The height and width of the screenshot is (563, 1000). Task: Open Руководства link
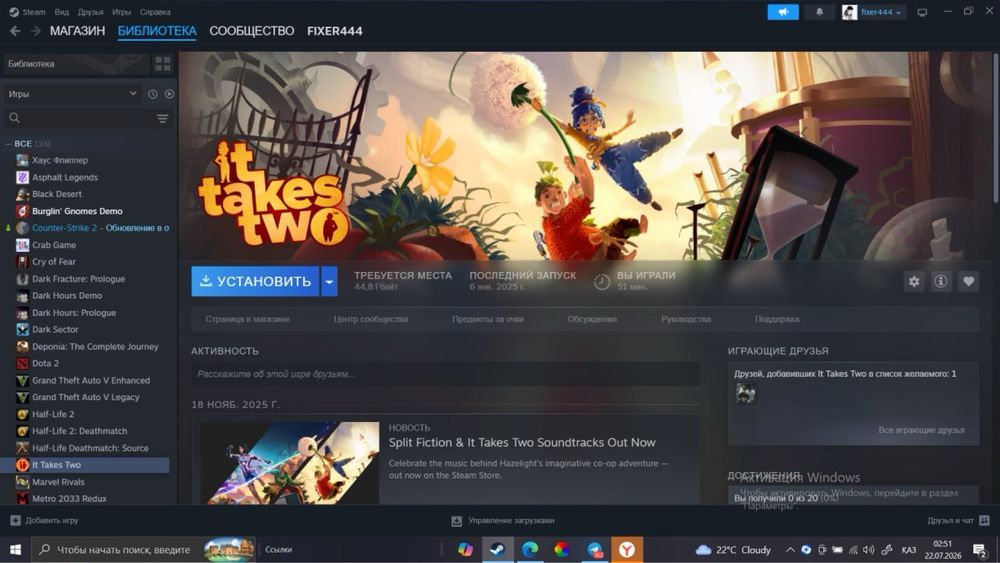[686, 319]
